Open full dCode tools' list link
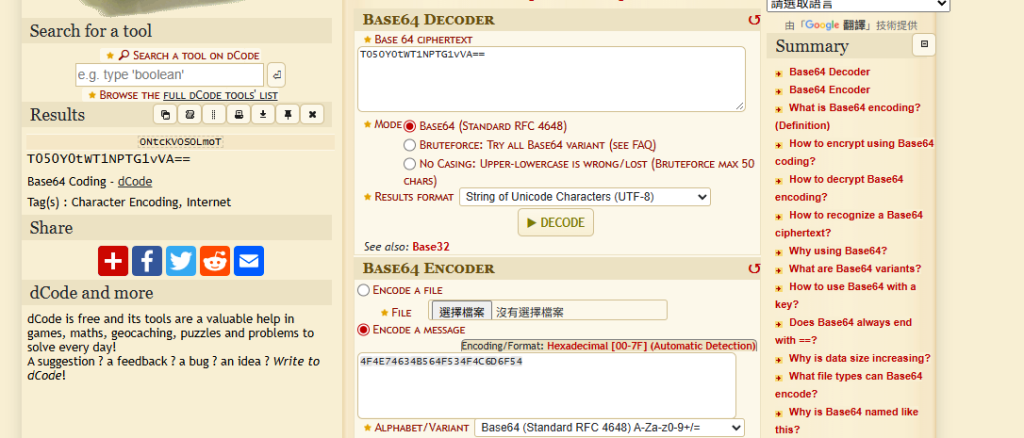 [221, 95]
